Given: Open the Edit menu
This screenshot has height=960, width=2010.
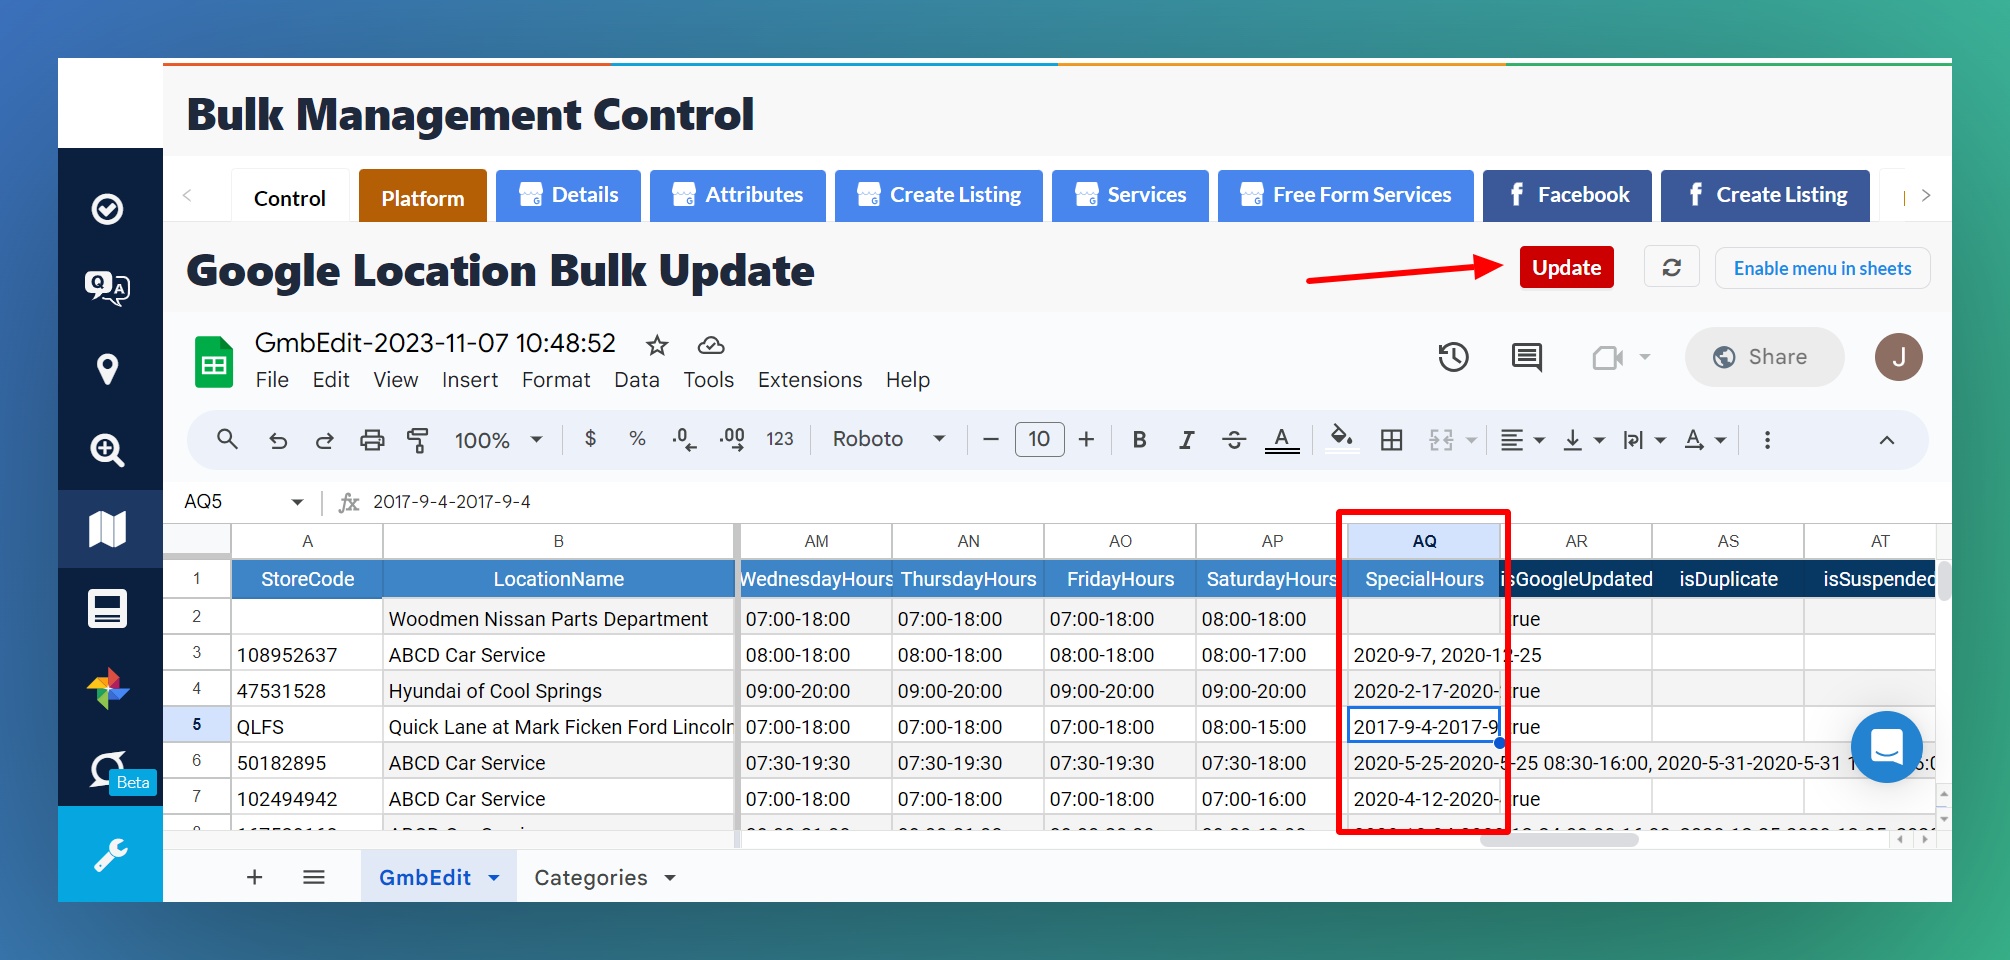Looking at the screenshot, I should [331, 380].
